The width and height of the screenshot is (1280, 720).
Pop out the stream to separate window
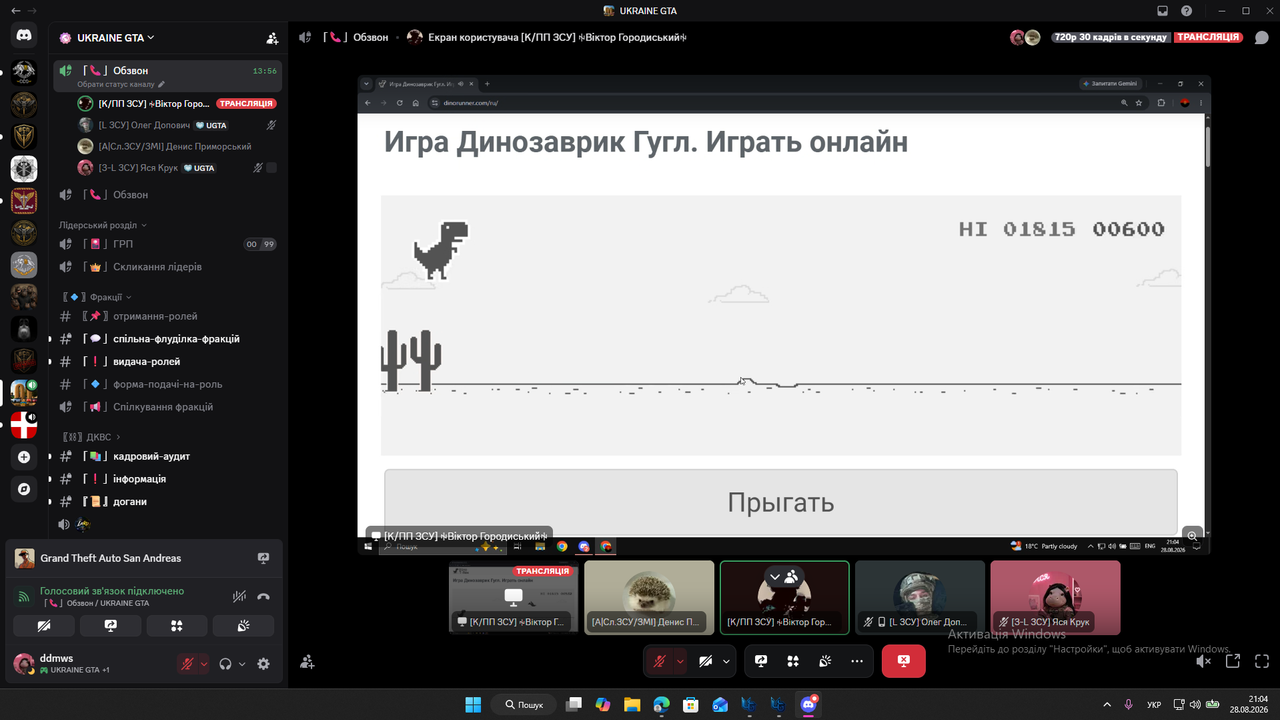pyautogui.click(x=1233, y=661)
